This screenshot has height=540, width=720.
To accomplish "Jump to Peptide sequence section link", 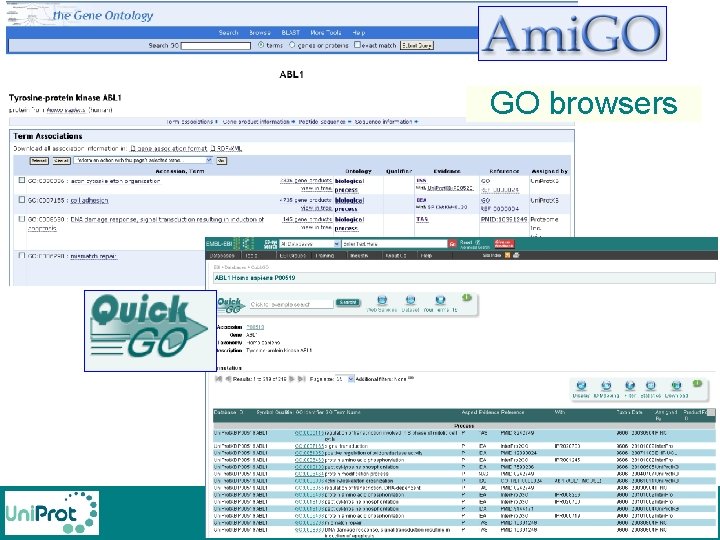I will point(321,122).
